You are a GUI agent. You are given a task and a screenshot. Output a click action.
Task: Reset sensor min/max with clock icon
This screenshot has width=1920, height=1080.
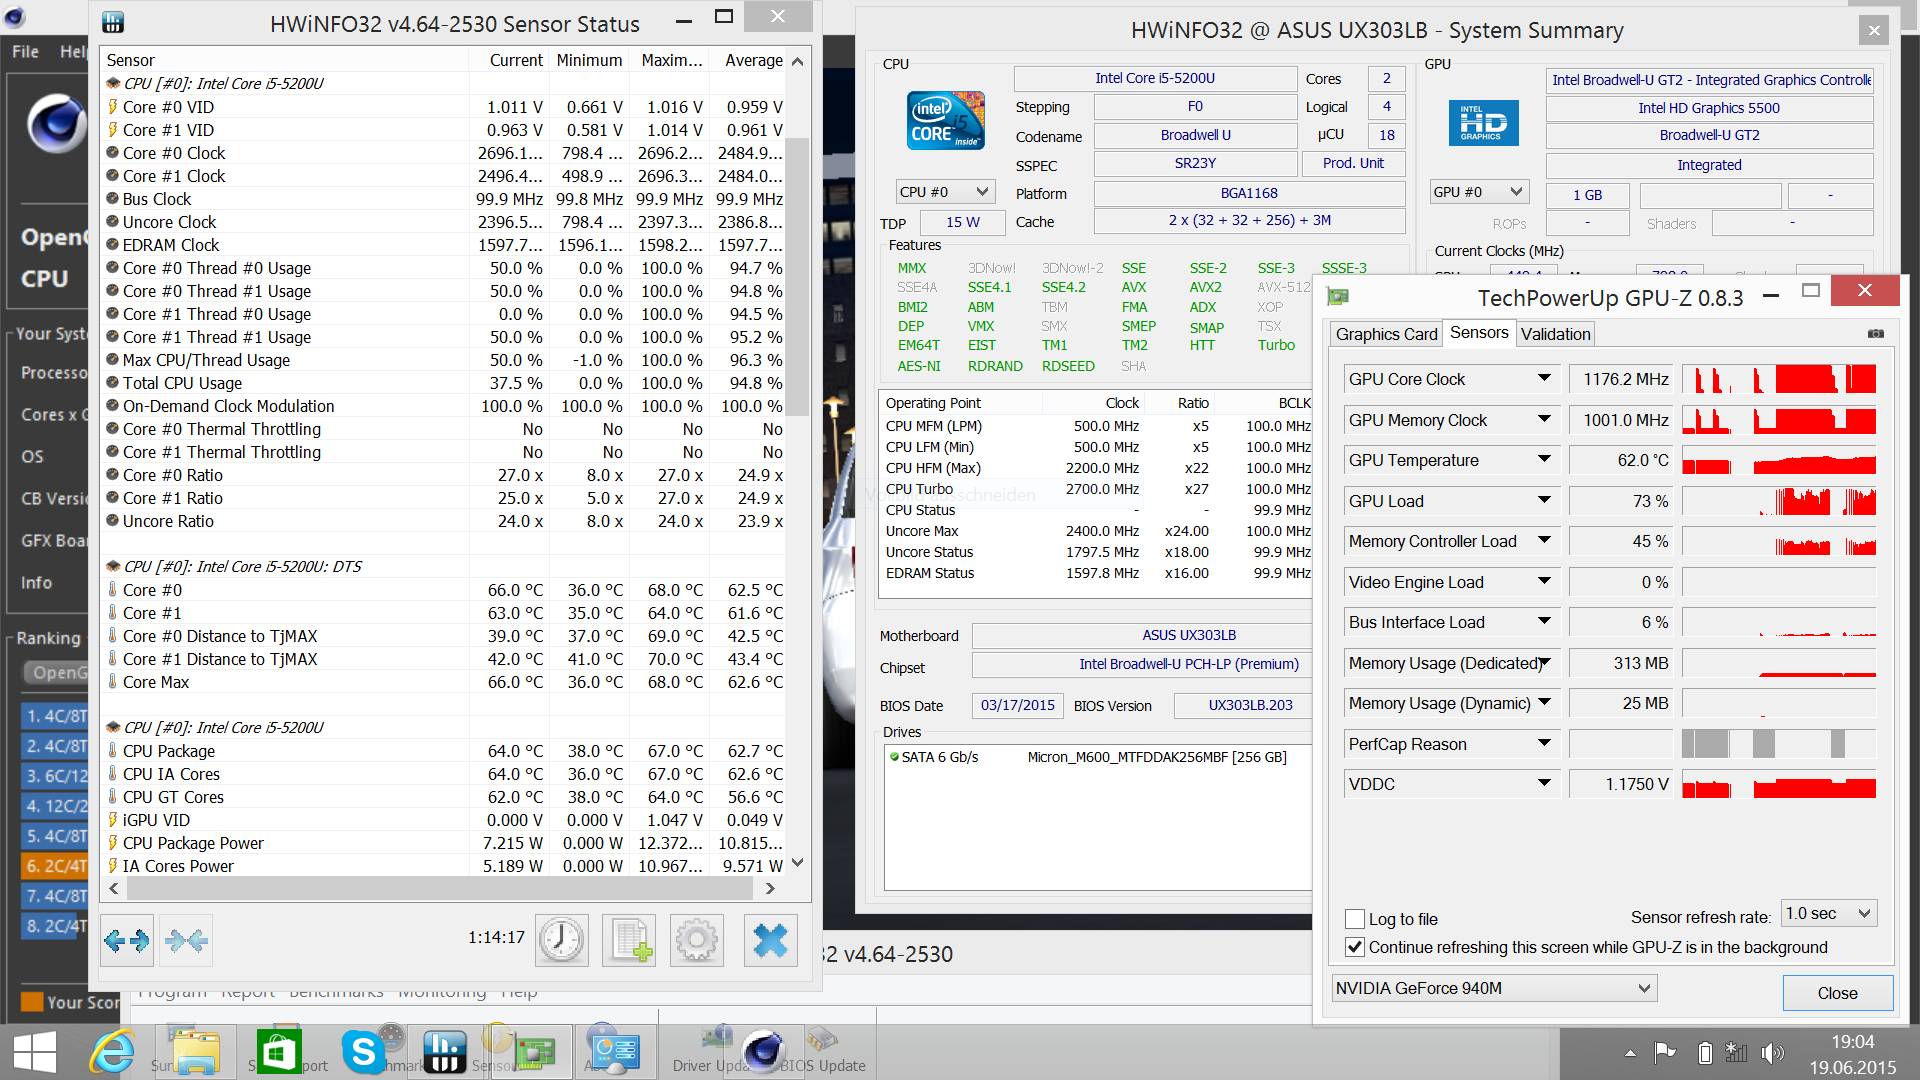pyautogui.click(x=562, y=940)
